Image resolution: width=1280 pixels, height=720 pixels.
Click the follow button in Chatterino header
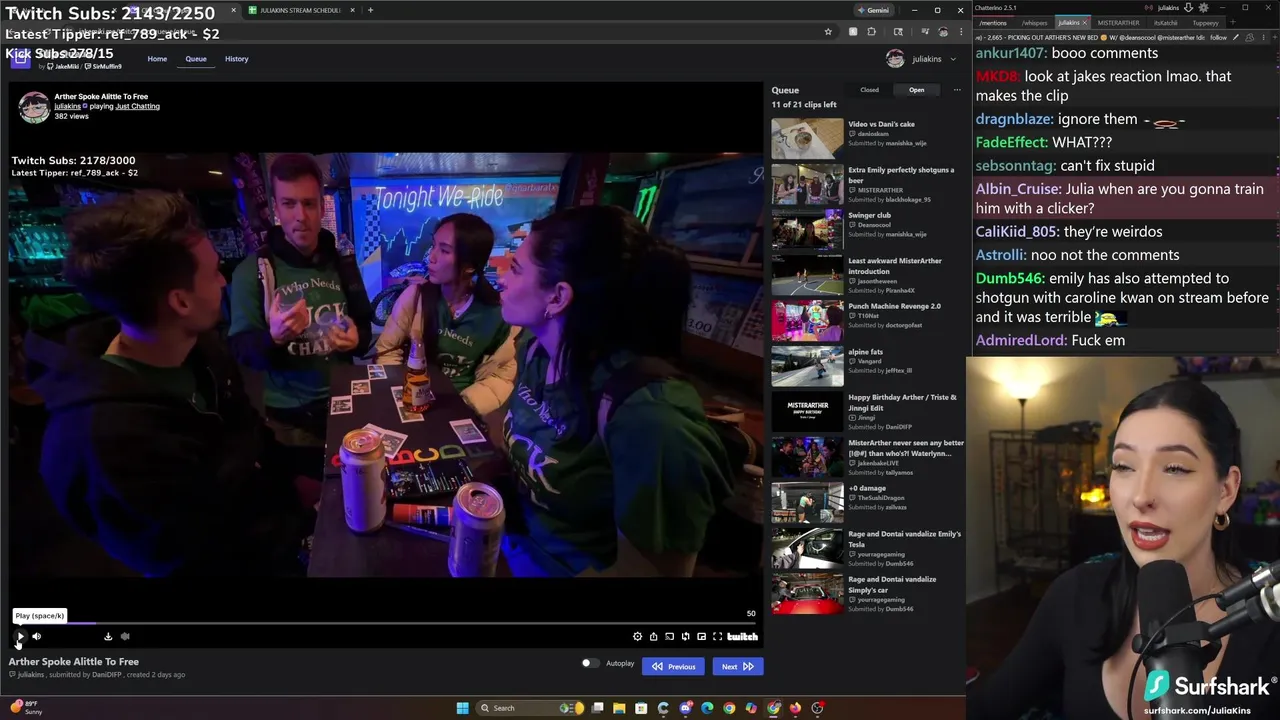coord(1218,38)
